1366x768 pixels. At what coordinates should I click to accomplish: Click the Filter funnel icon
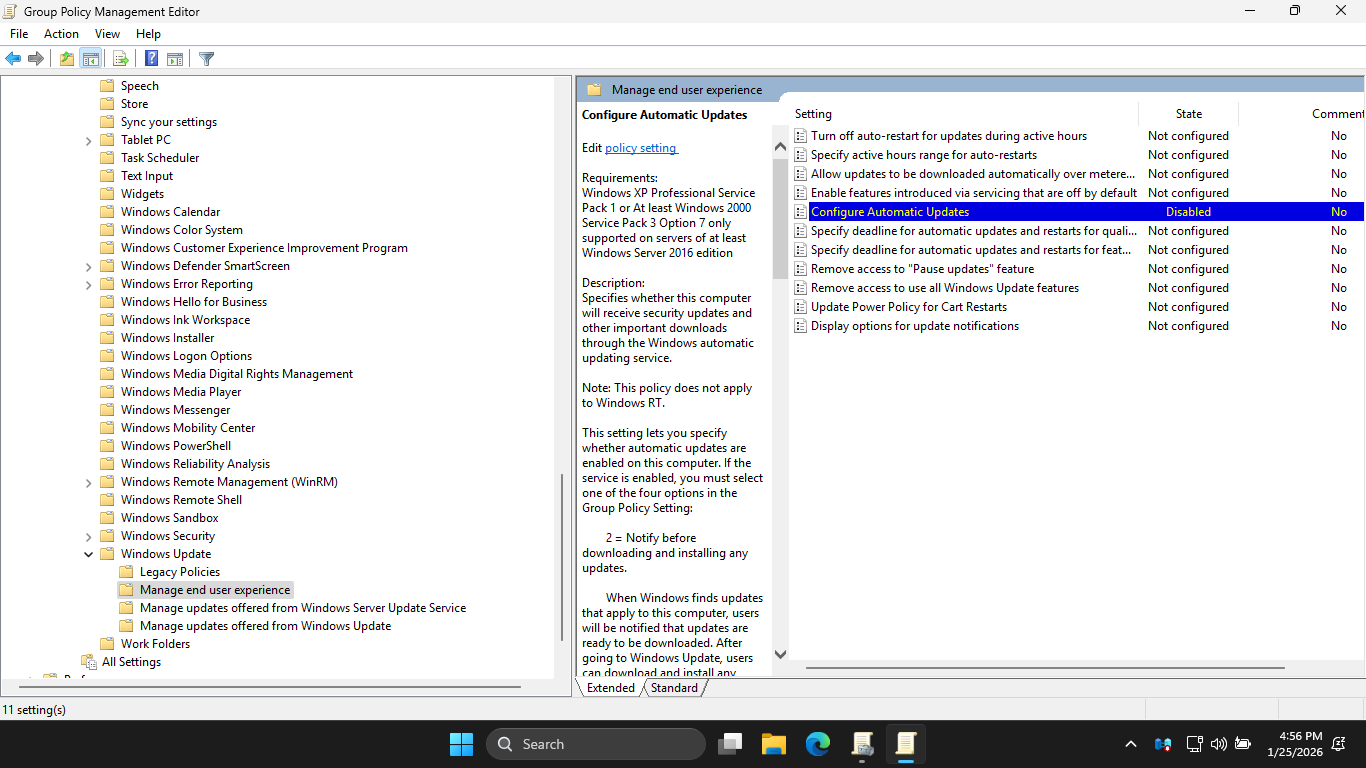[206, 59]
